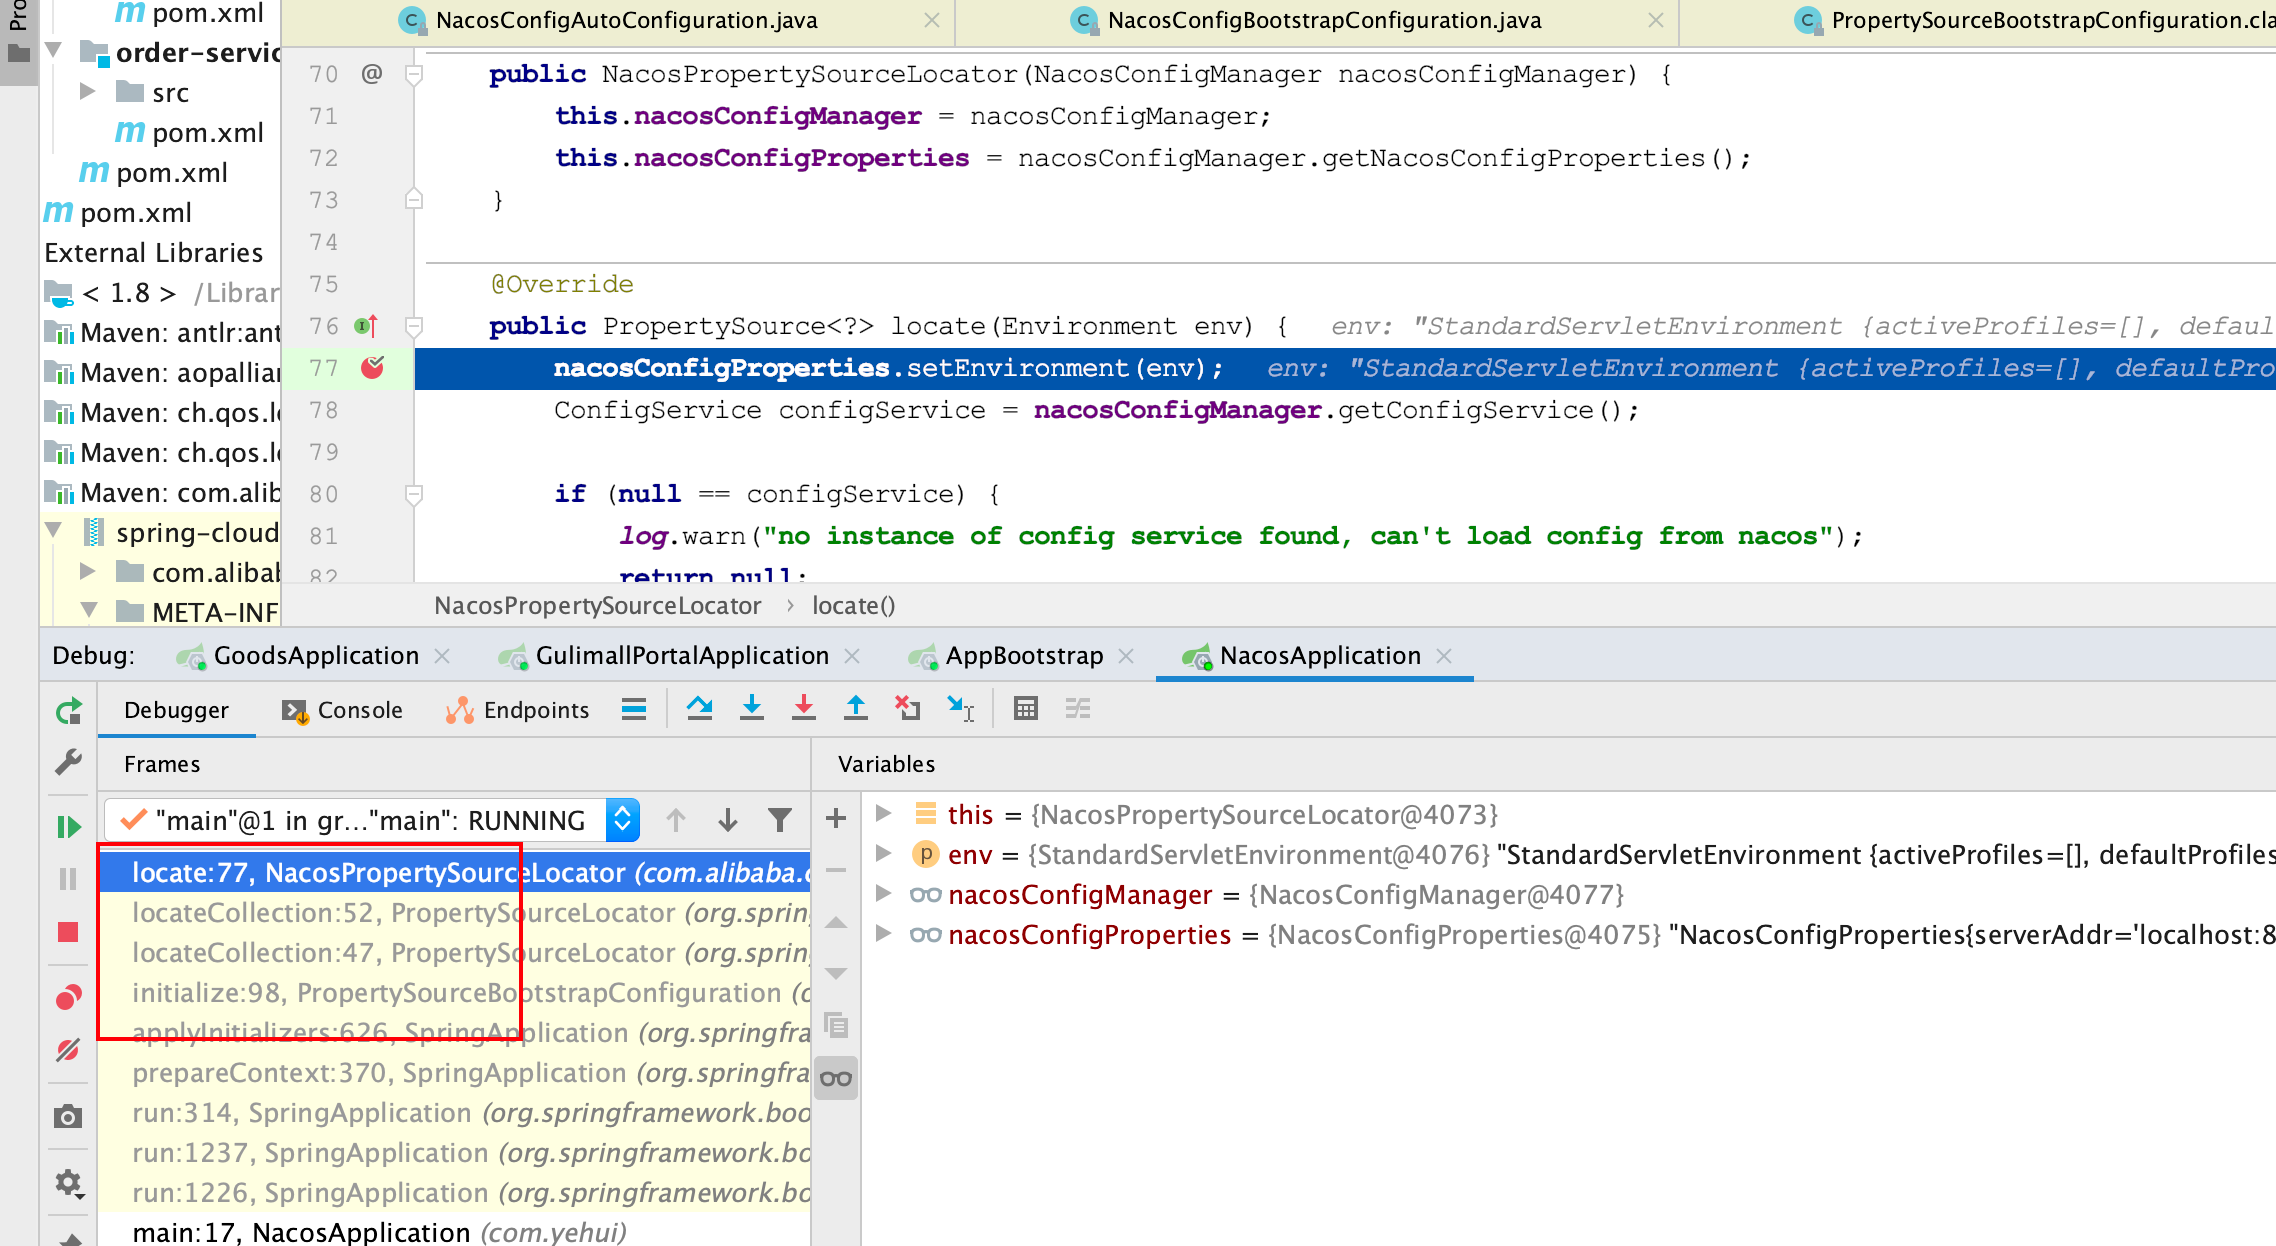Expand 'env' variable node
Screen dimensions: 2276x1246
tap(883, 854)
